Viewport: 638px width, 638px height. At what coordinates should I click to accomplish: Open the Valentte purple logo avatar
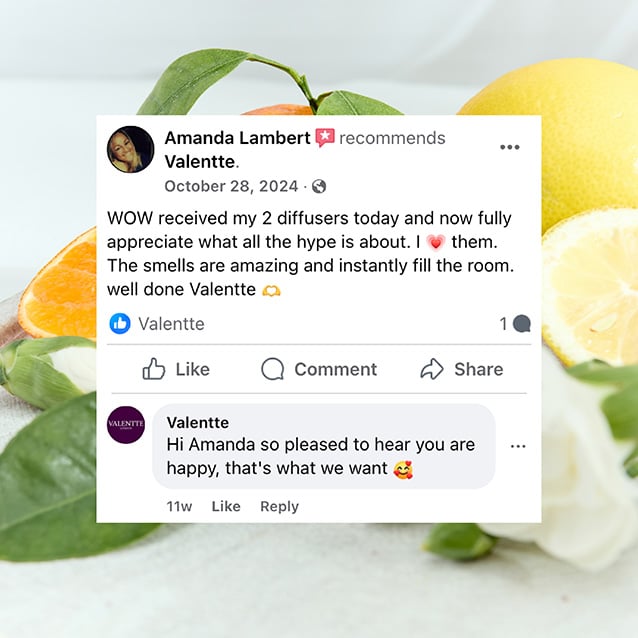point(126,425)
